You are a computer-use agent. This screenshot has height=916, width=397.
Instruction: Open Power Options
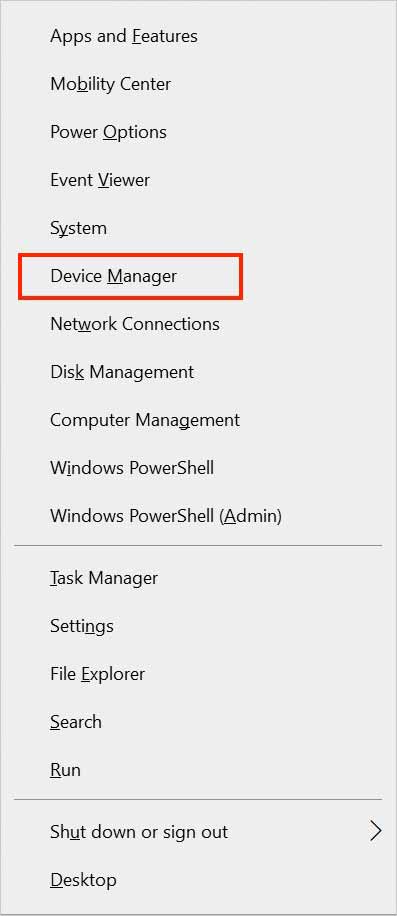coord(198,132)
